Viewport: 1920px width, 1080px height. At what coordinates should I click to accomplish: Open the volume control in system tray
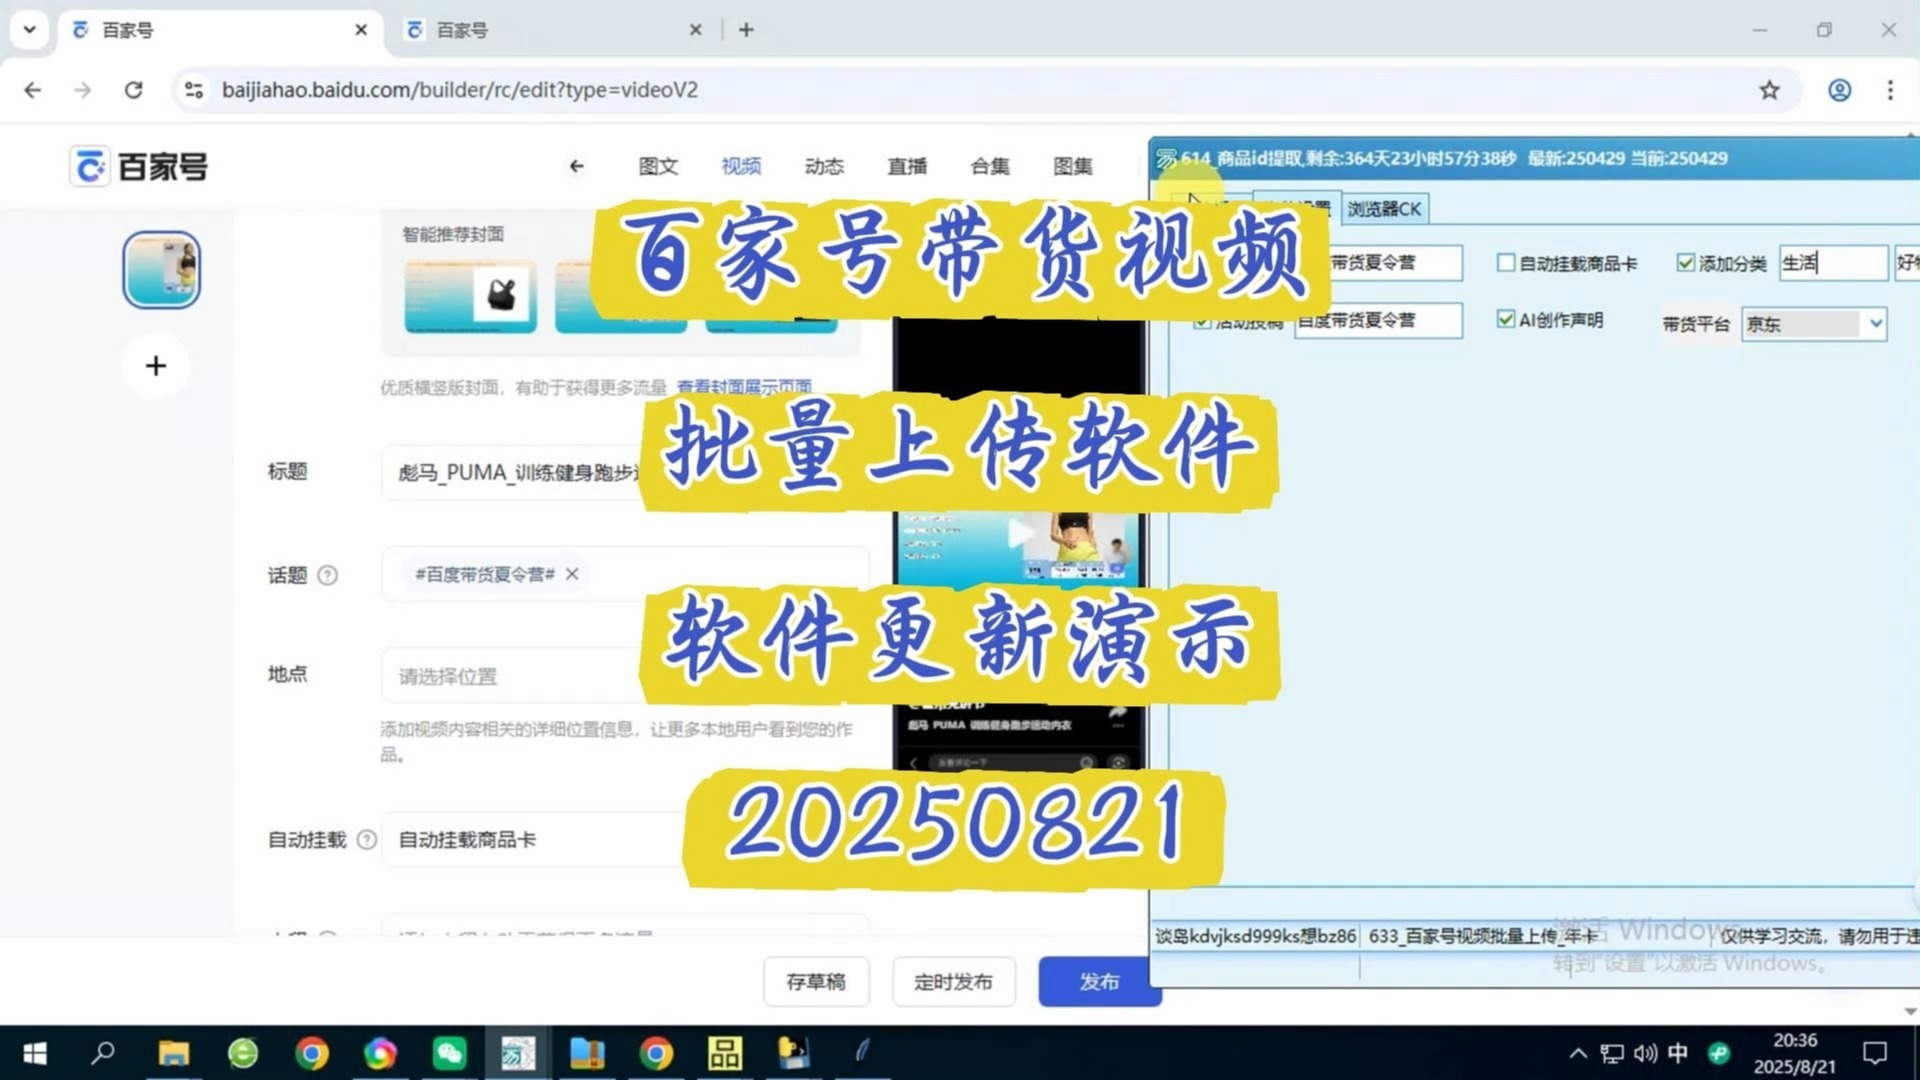coord(1645,1053)
